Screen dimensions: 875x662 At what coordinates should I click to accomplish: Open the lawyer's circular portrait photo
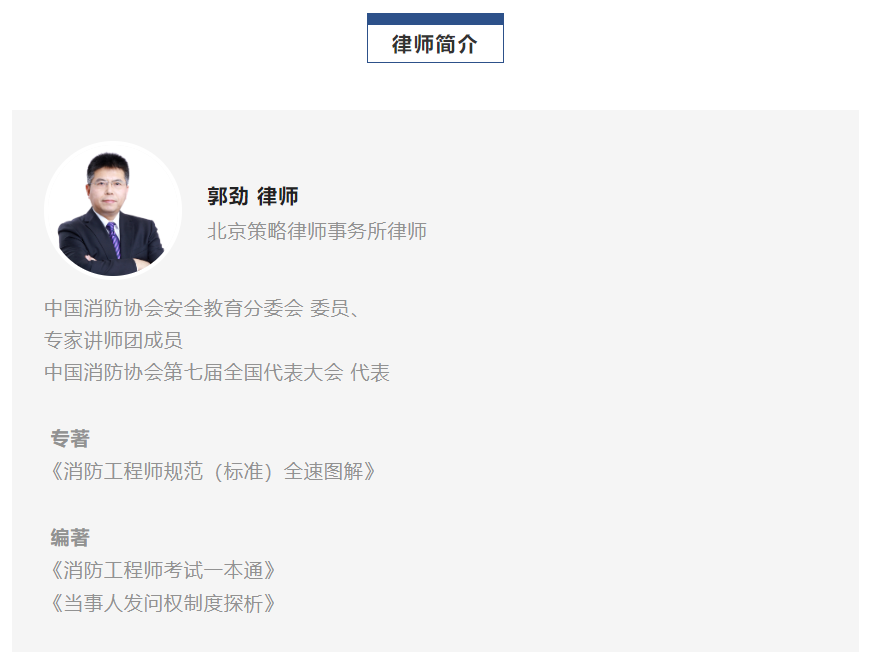pos(113,209)
